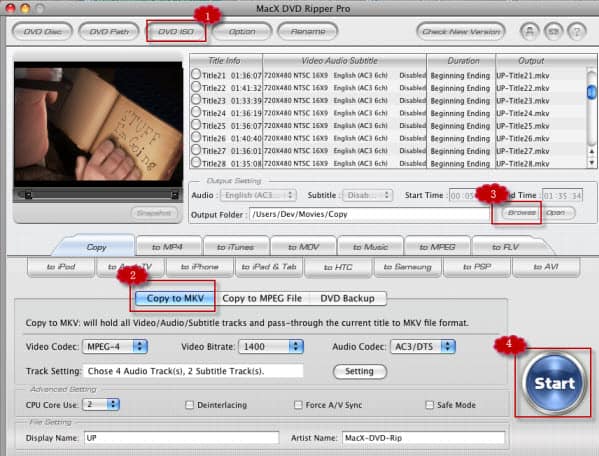The width and height of the screenshot is (599, 456).
Task: Switch to the to MOV tab
Action: [303, 247]
